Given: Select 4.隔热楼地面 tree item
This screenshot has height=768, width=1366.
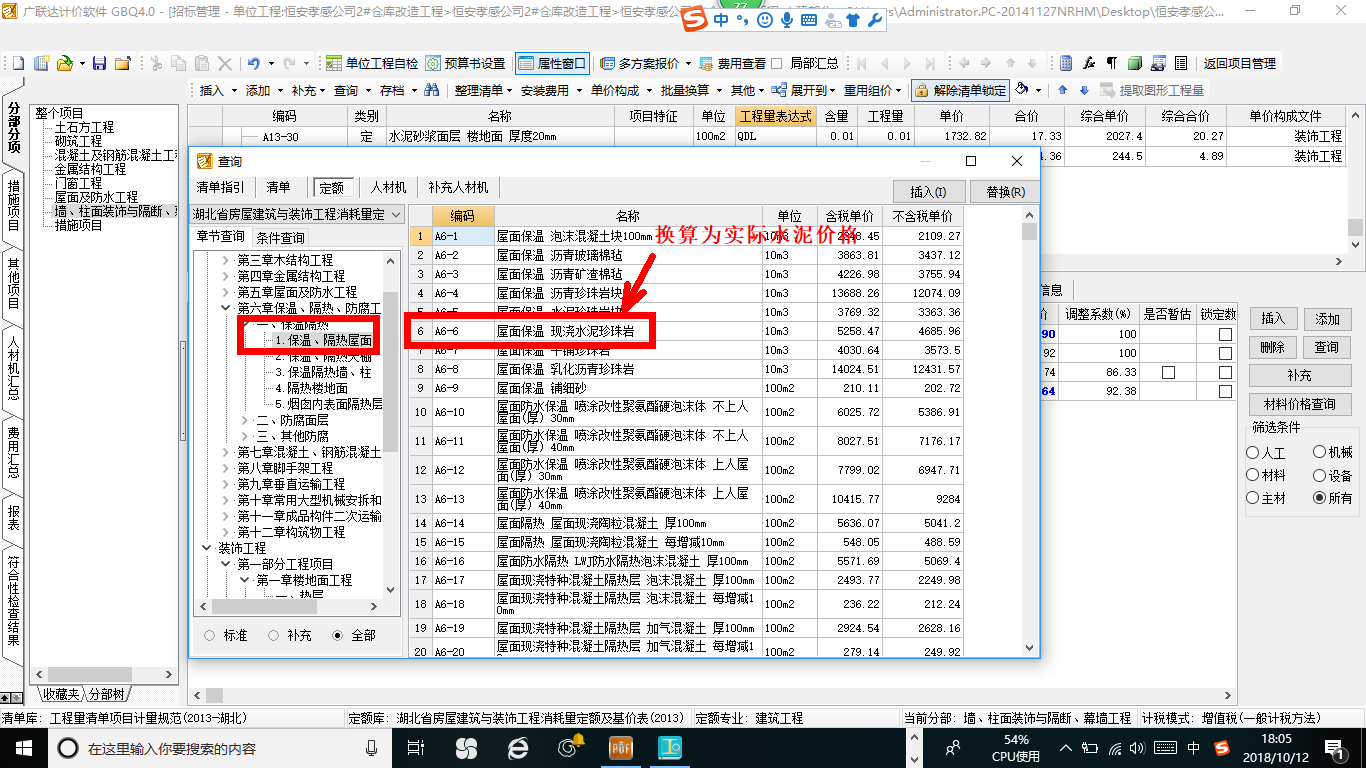Looking at the screenshot, I should 311,388.
